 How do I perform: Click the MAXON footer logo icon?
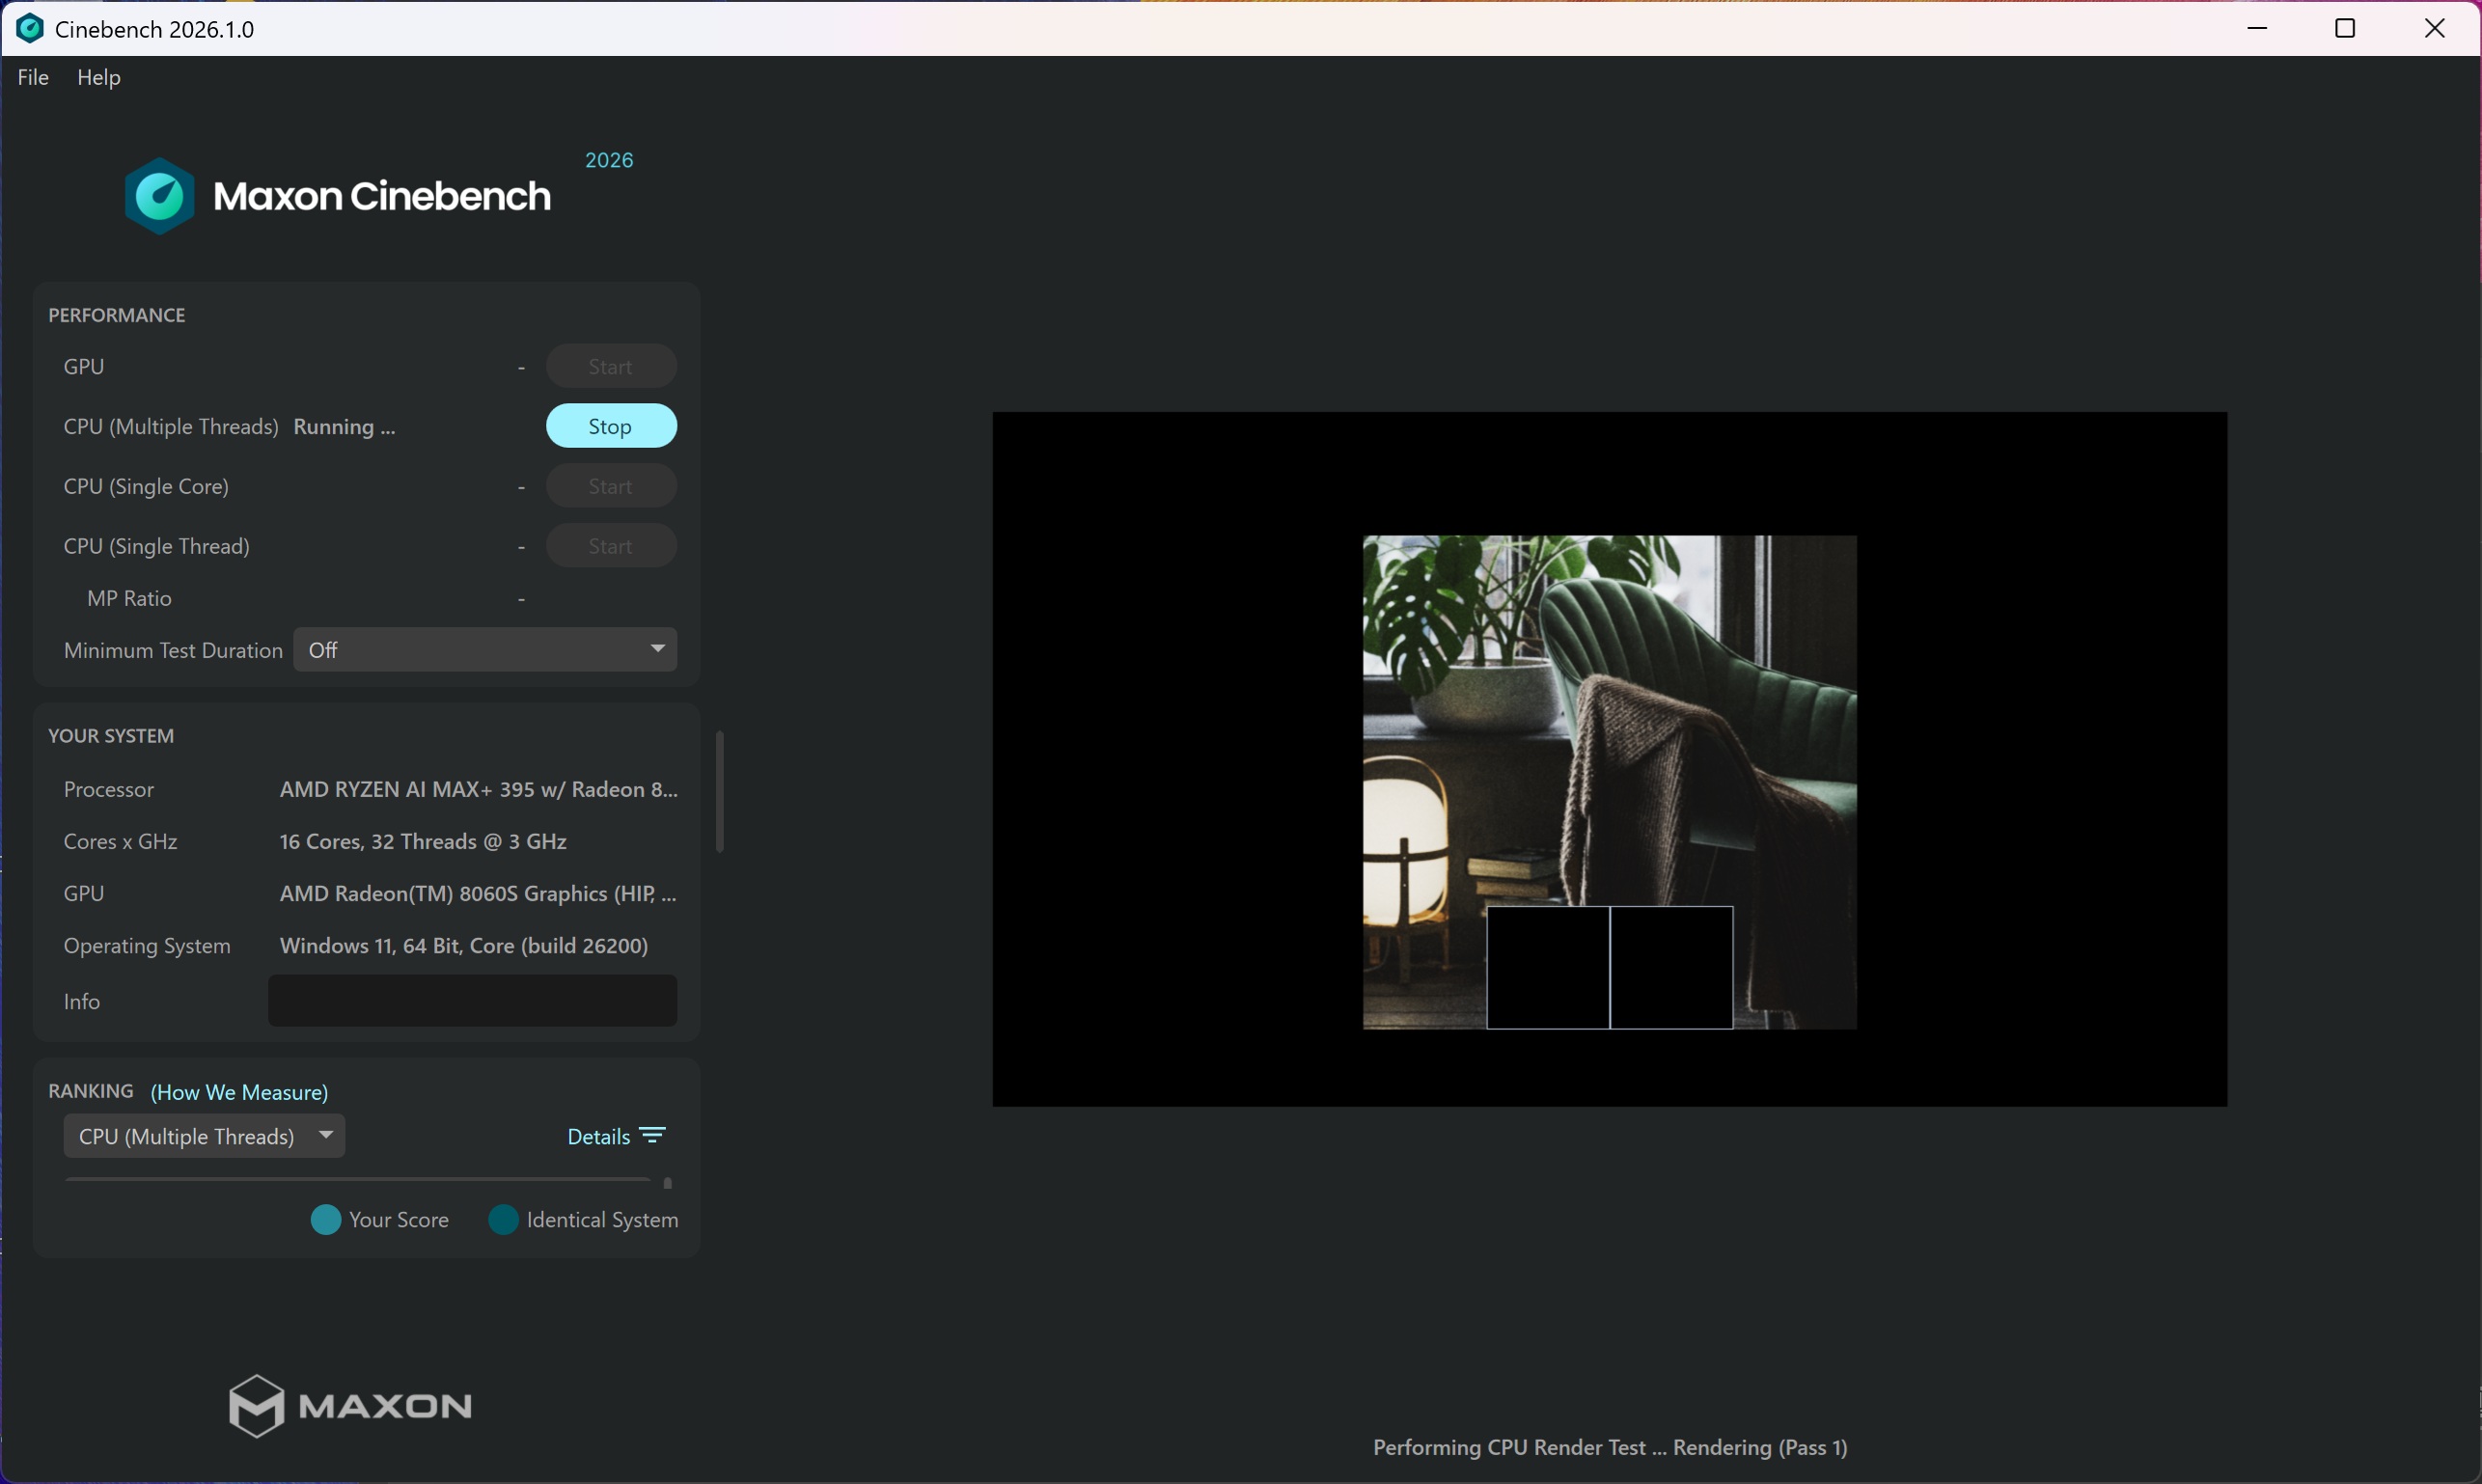(x=256, y=1406)
